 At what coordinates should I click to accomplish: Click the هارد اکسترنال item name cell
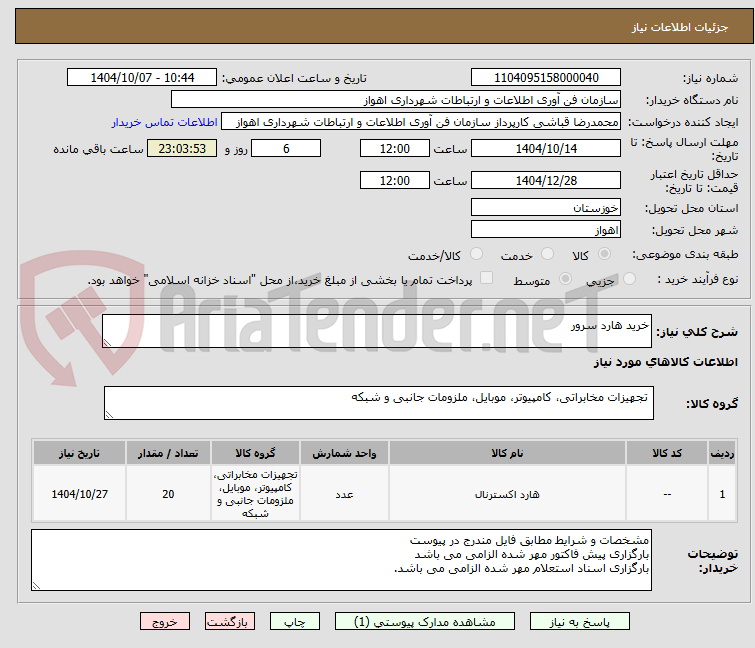tap(507, 494)
